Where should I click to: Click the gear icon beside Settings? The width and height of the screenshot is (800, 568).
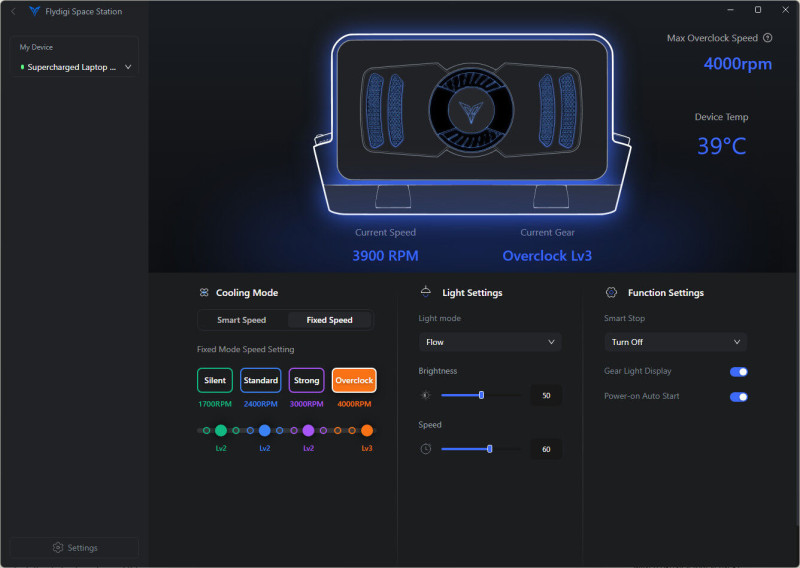tap(58, 547)
